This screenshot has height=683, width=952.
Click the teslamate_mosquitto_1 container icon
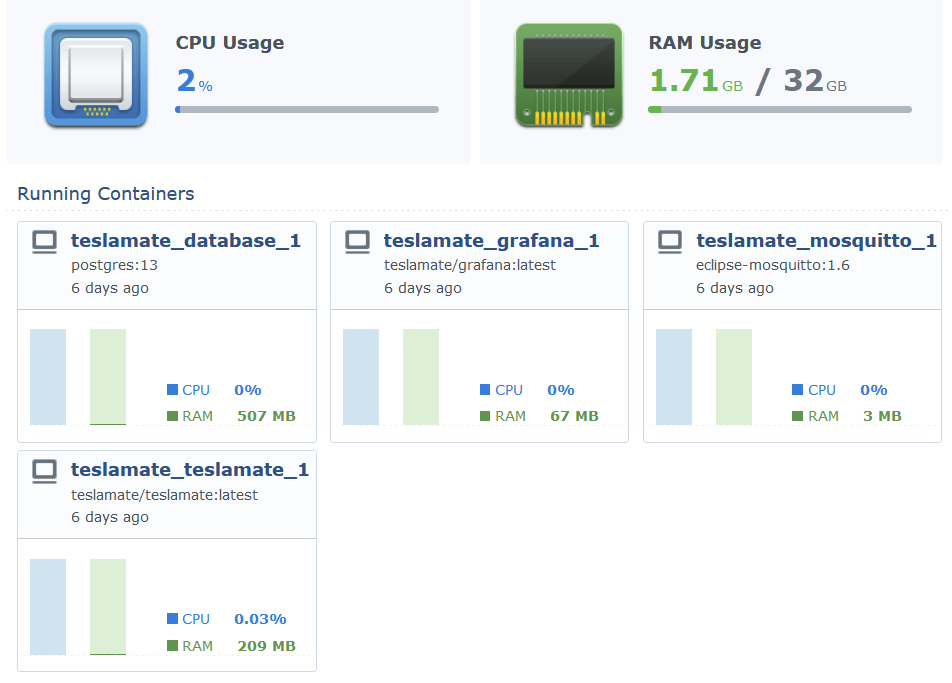670,242
